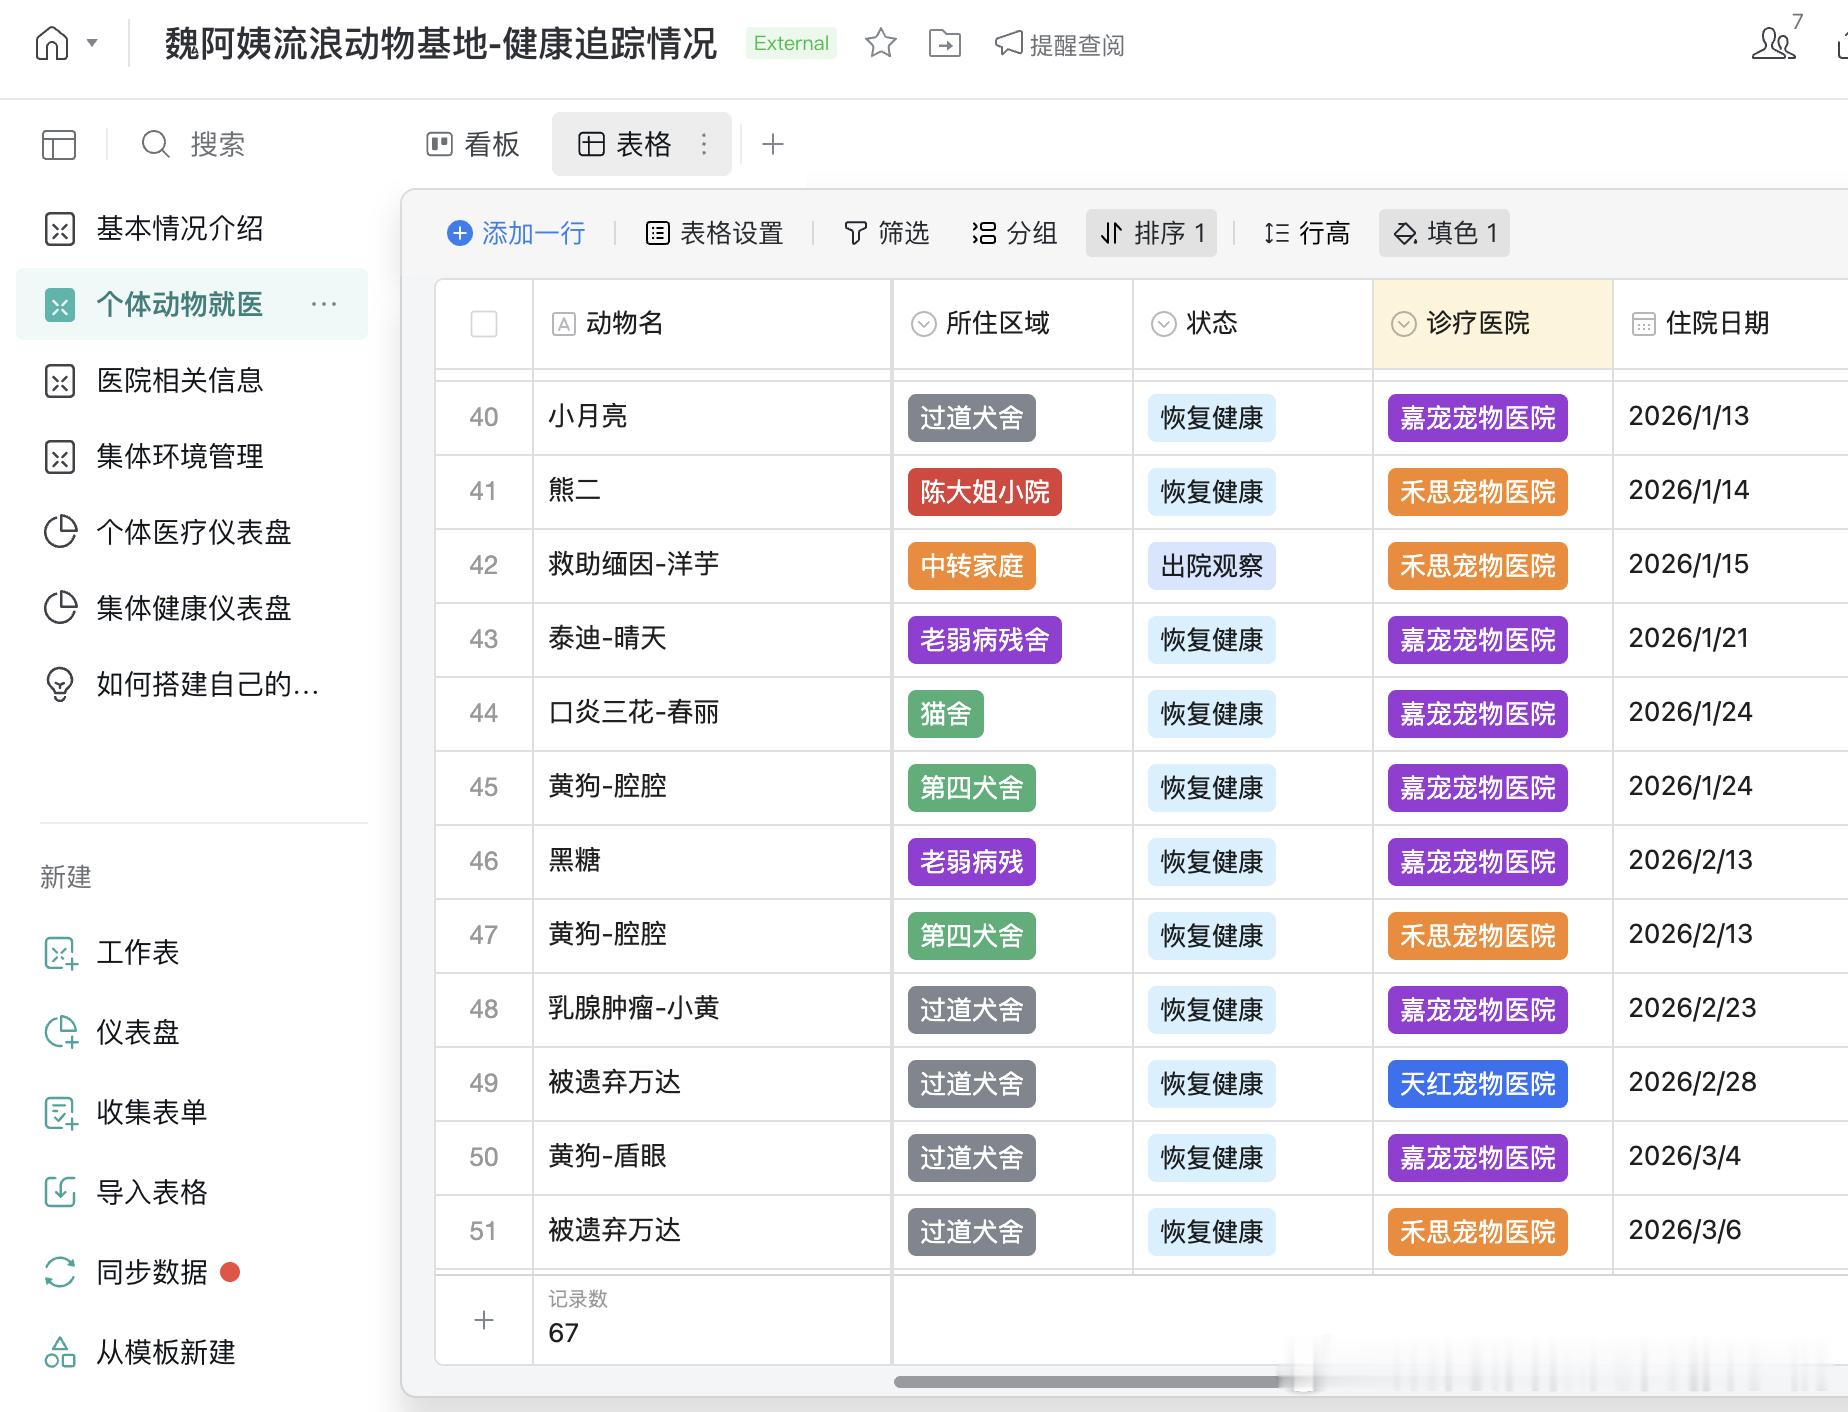1848x1412 pixels.
Task: Click the home icon
Action: (52, 44)
